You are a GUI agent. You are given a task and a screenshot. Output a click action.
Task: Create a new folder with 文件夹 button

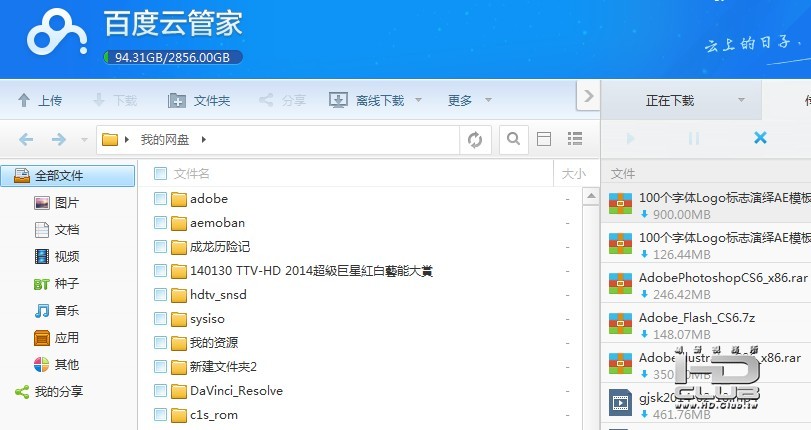click(x=199, y=100)
